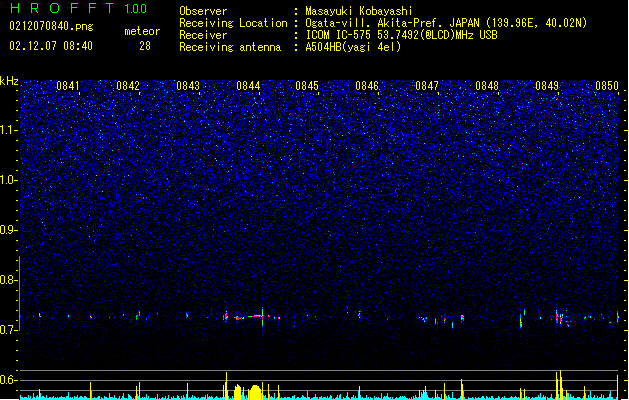The image size is (629, 400).
Task: Click the Observer label
Action: tap(203, 11)
